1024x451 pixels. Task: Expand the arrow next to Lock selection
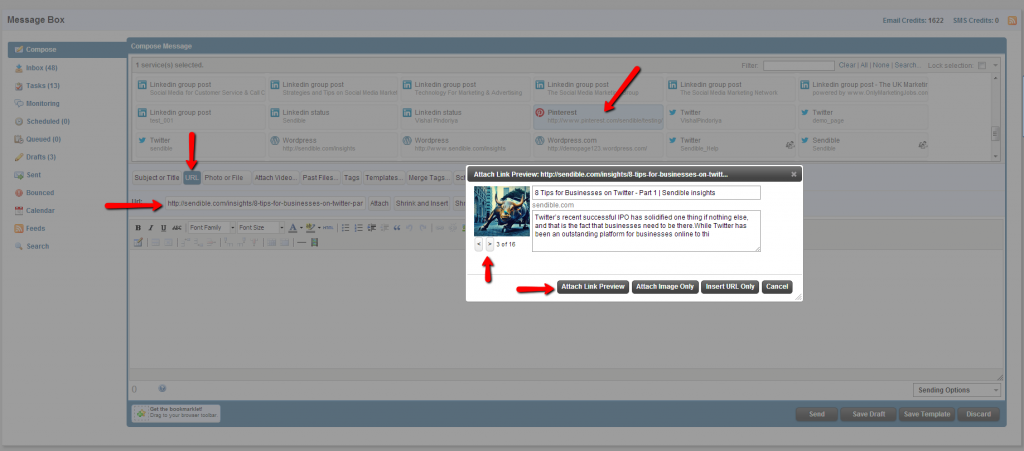point(996,65)
